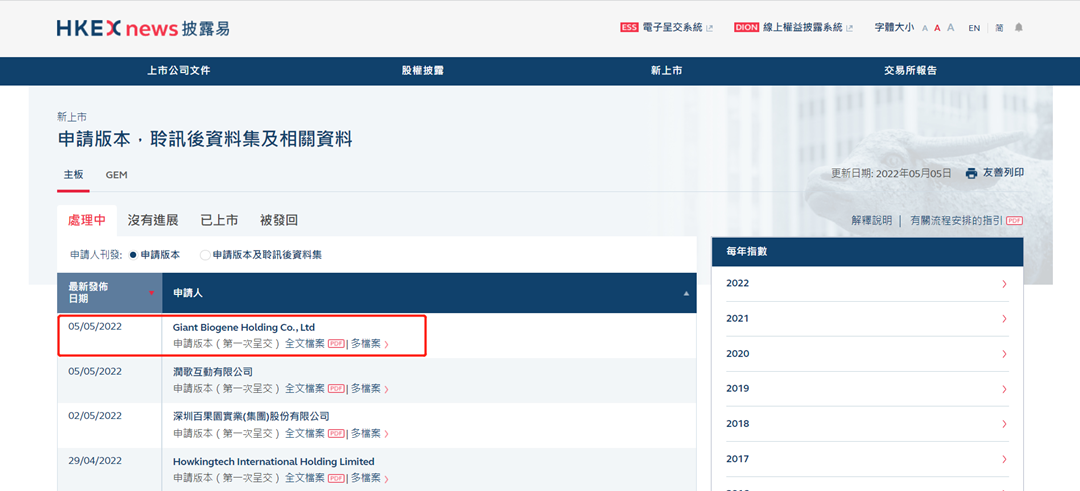Screen dimensions: 1080x491
Task: Open the DION 線上權益披露系統 link
Action: click(x=793, y=28)
